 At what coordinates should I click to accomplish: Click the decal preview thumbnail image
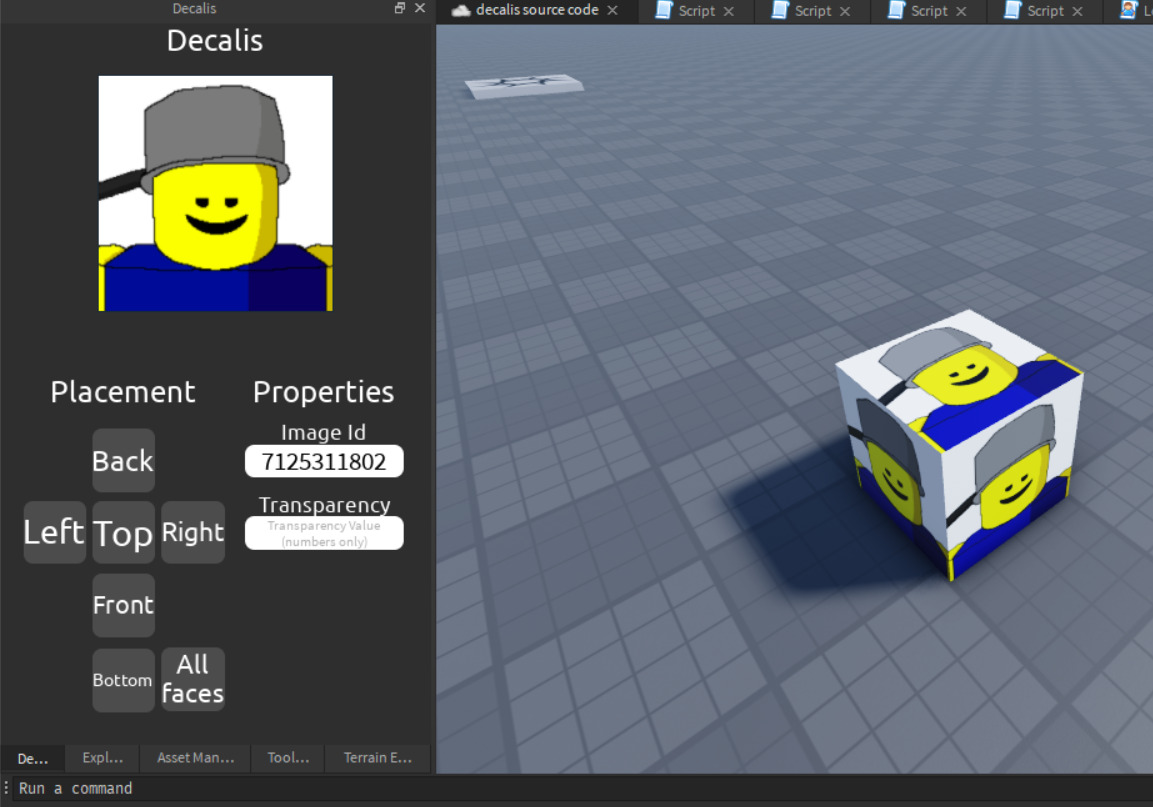214,193
